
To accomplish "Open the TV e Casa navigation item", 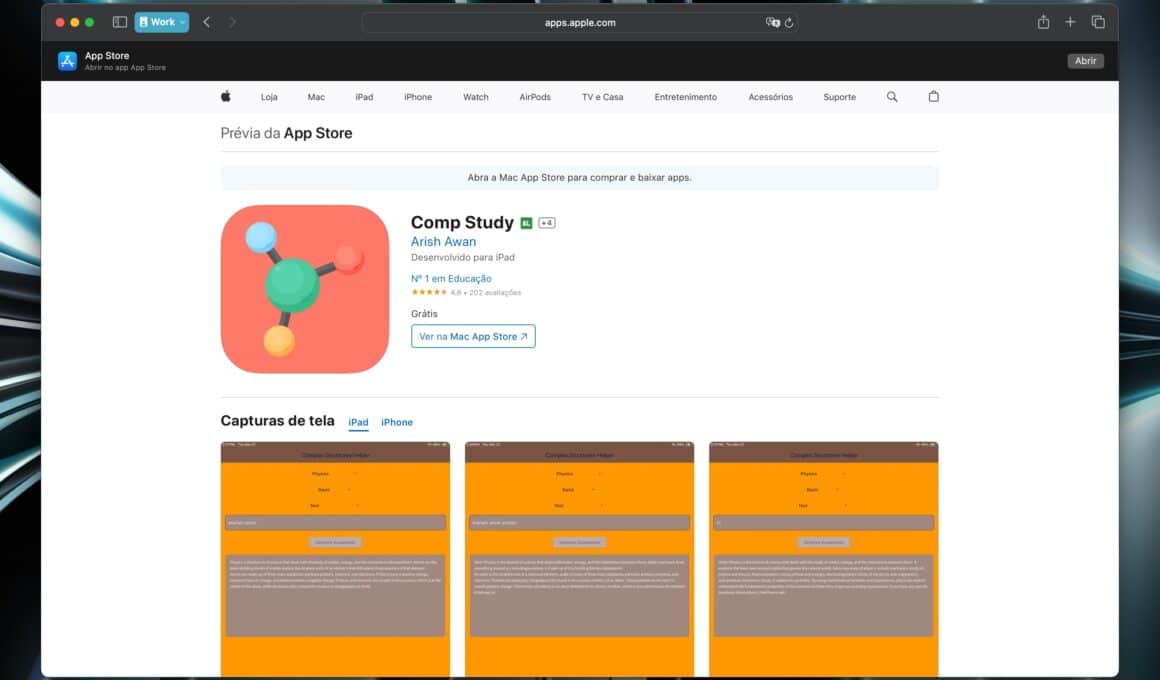I will pos(602,97).
